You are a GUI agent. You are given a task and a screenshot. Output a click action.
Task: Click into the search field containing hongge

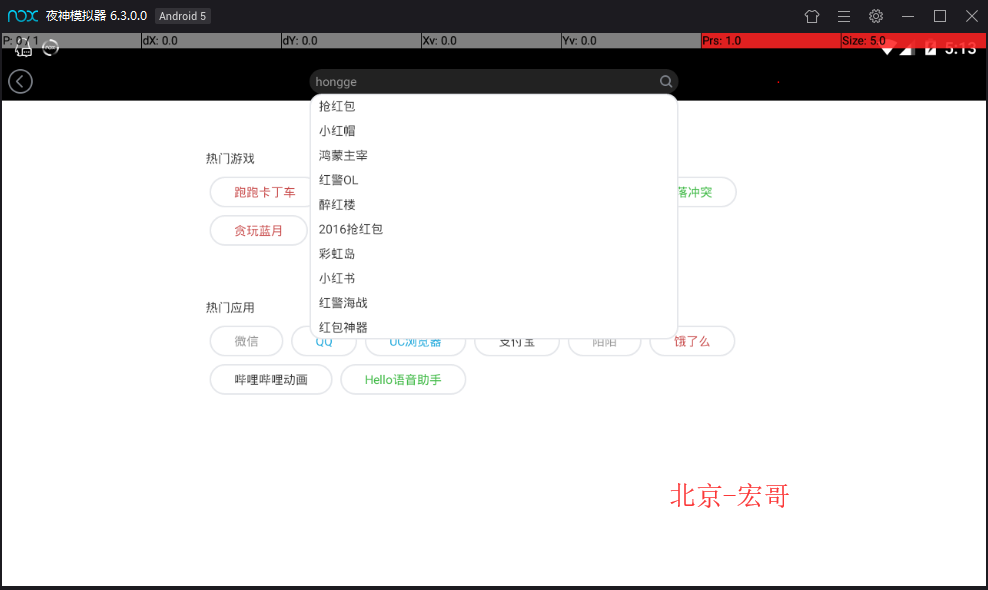click(493, 81)
